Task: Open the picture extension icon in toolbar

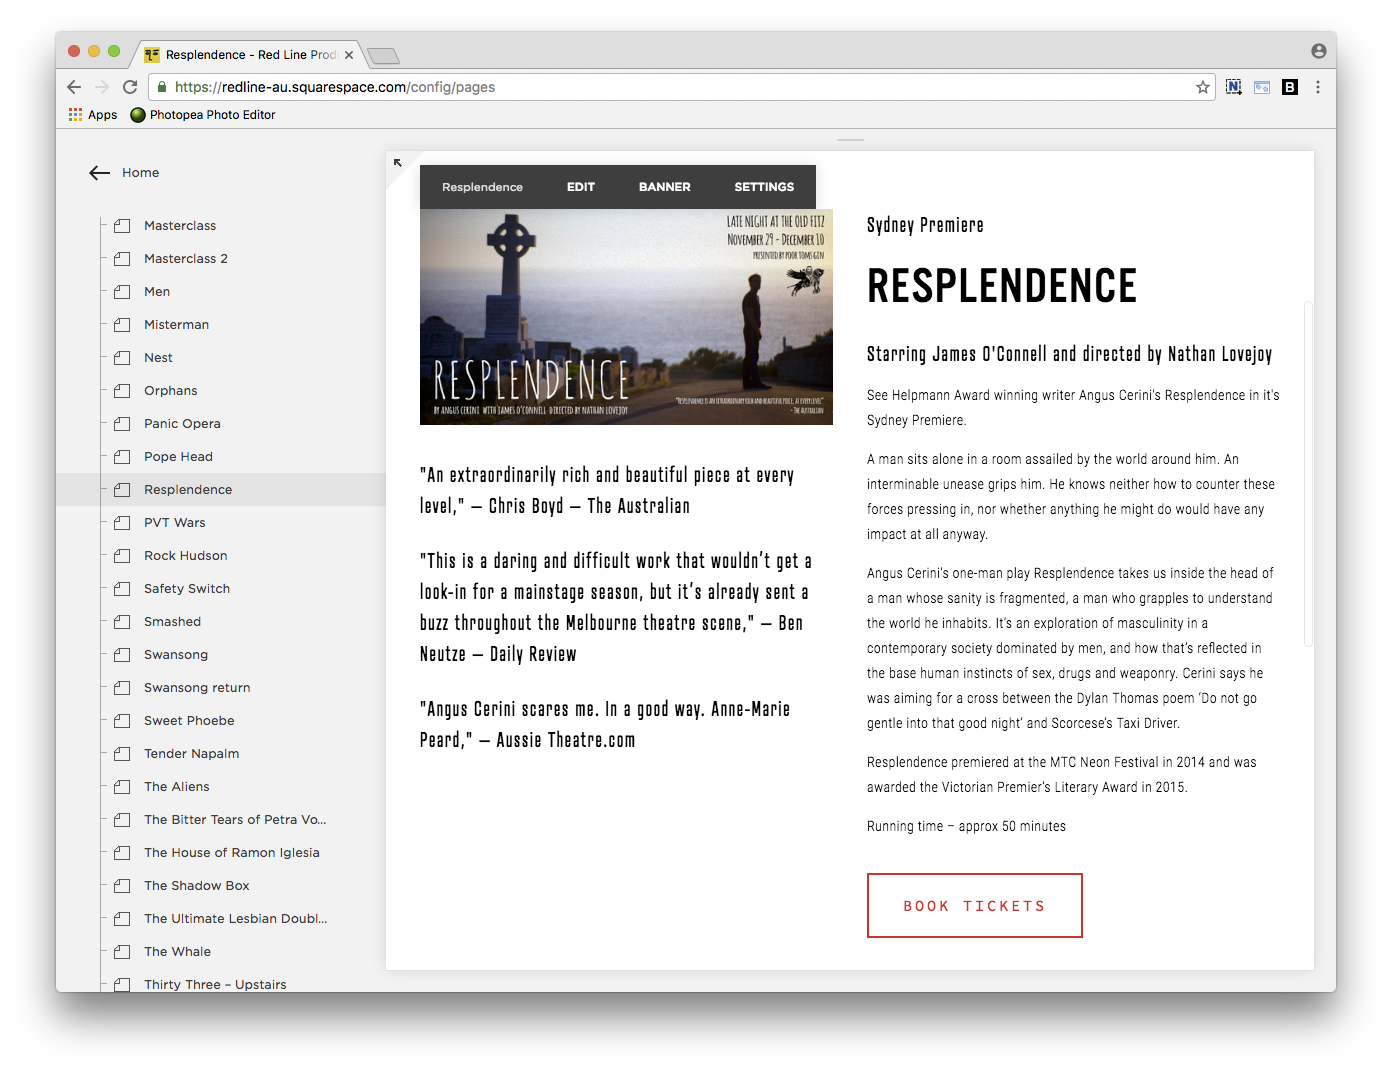Action: [1262, 87]
